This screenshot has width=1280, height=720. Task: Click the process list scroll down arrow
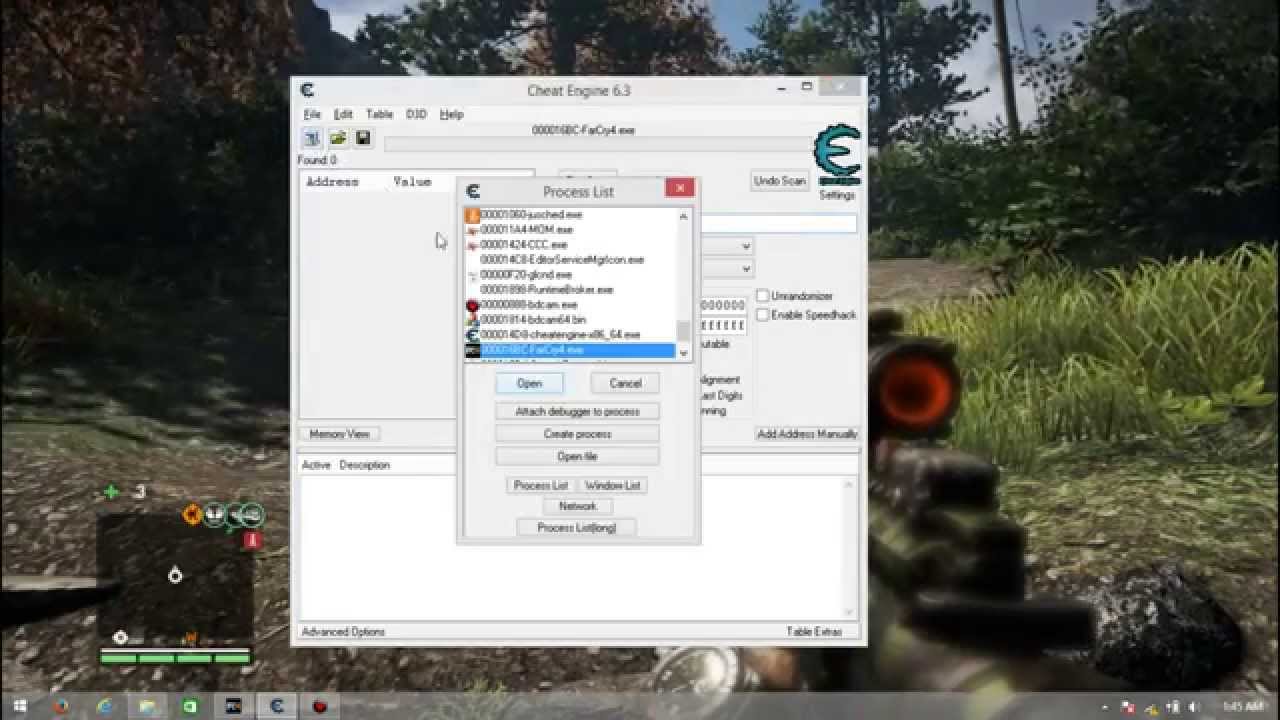[x=684, y=353]
